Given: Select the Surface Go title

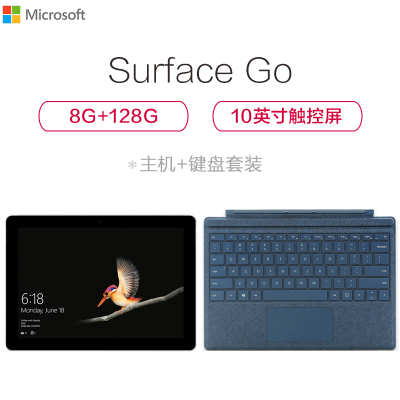Looking at the screenshot, I should [x=200, y=70].
